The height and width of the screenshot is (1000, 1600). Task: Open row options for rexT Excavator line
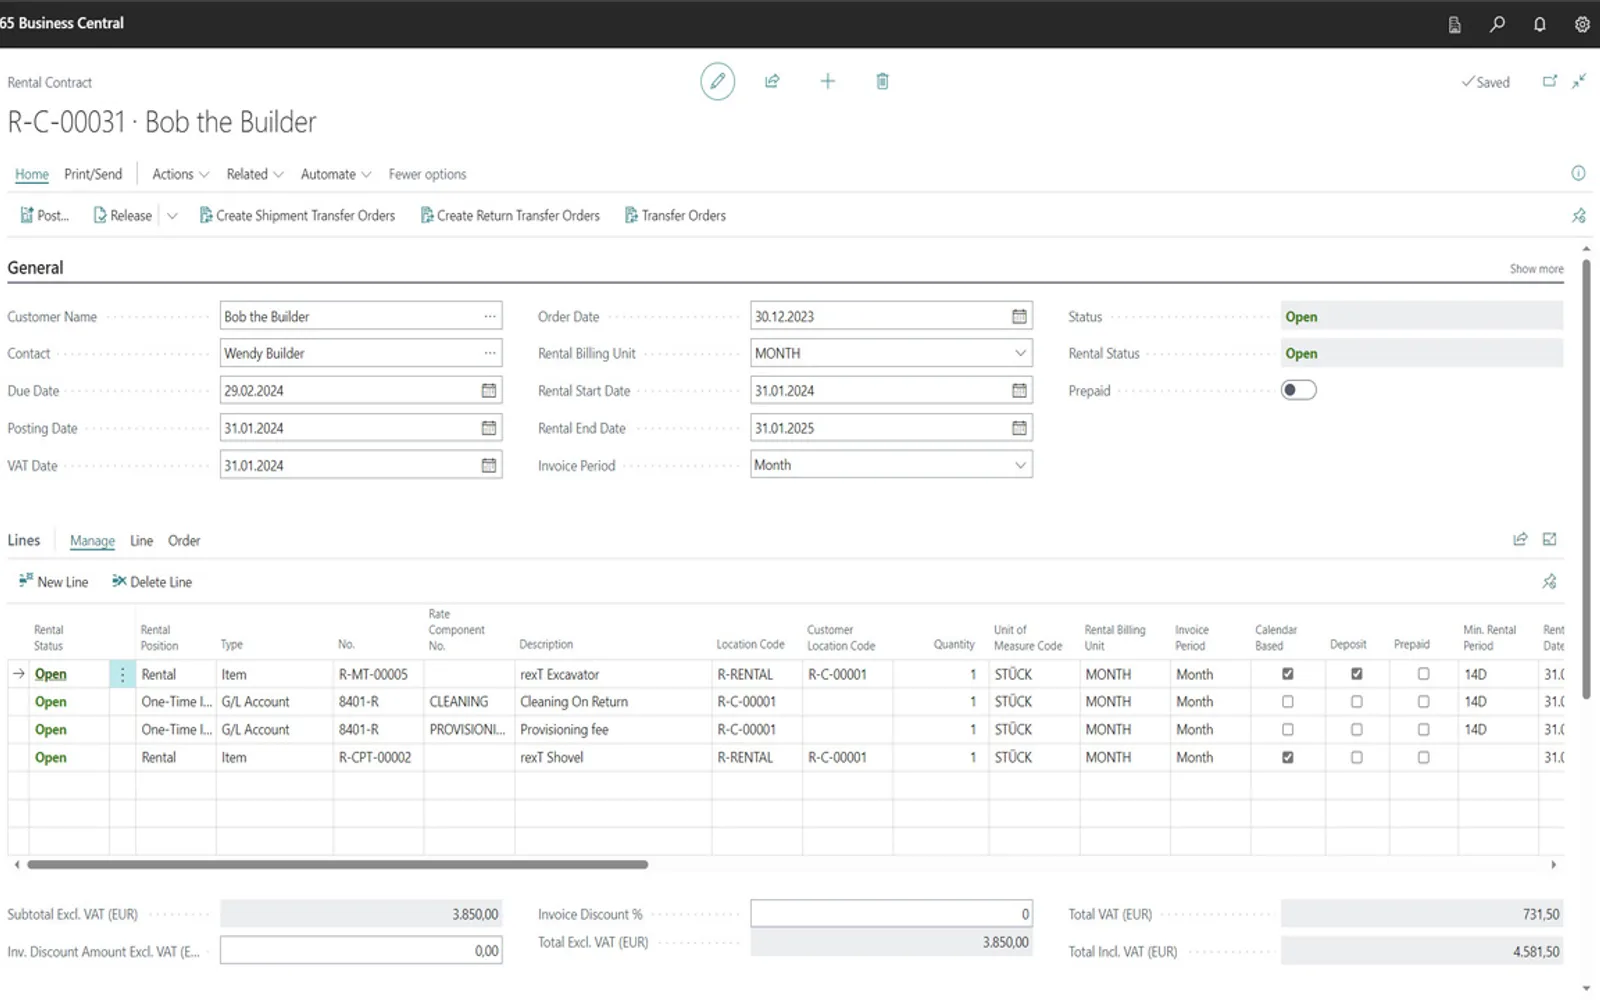pyautogui.click(x=122, y=674)
